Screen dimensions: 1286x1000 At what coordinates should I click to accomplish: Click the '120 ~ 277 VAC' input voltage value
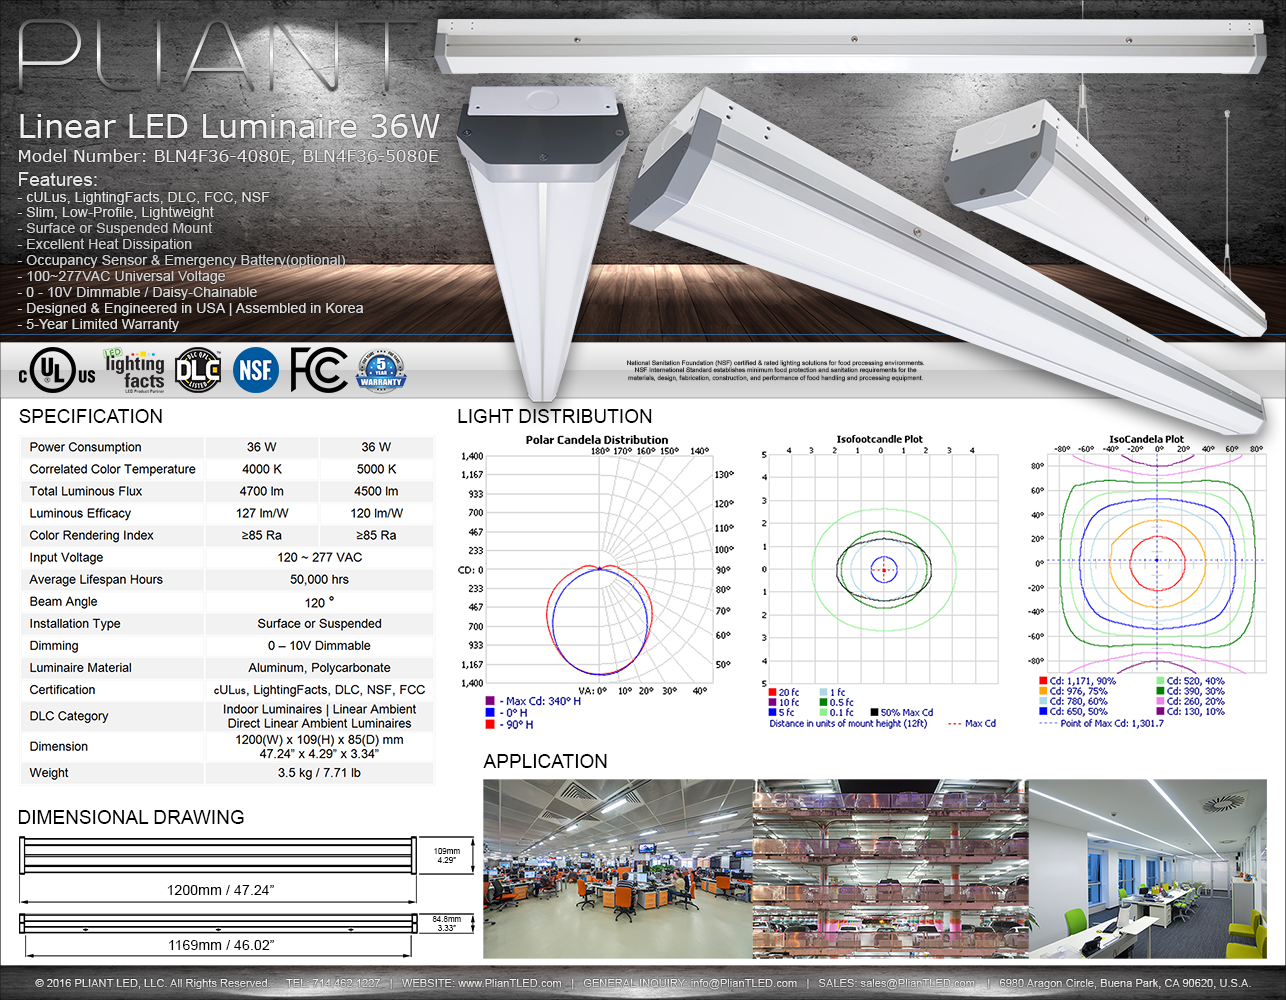coord(320,557)
